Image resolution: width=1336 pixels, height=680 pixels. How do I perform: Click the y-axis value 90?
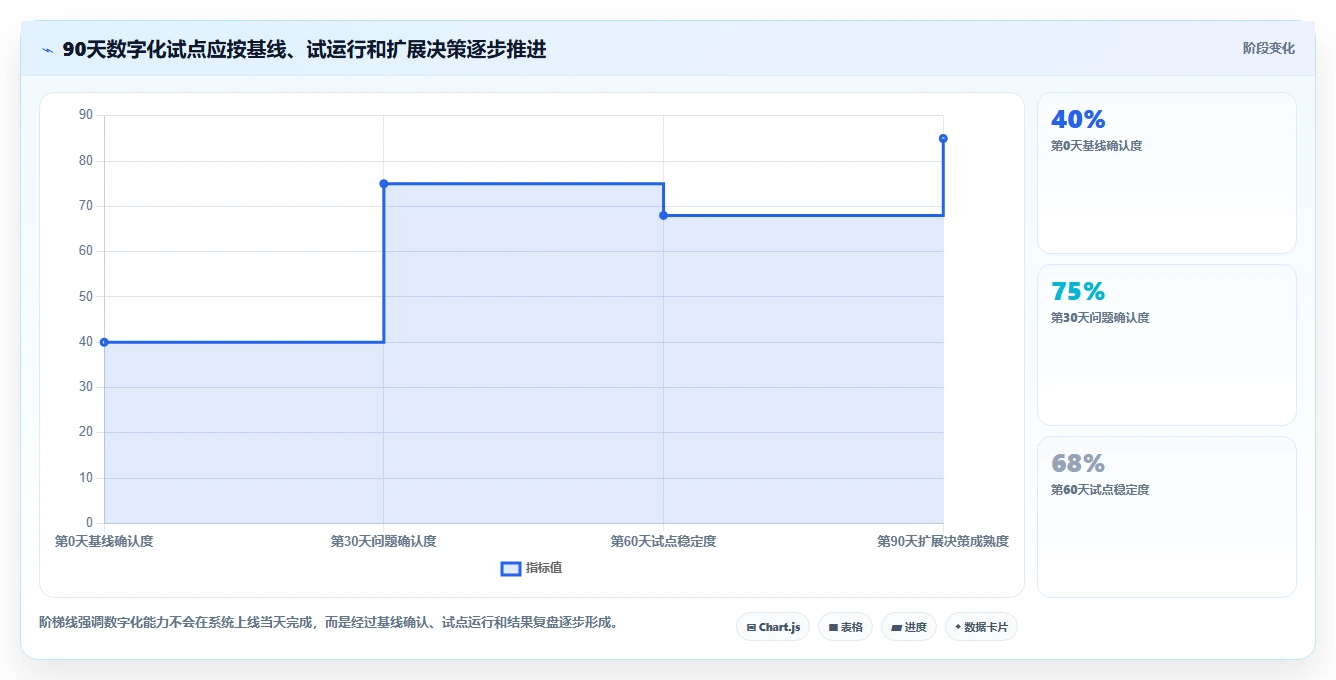(85, 115)
